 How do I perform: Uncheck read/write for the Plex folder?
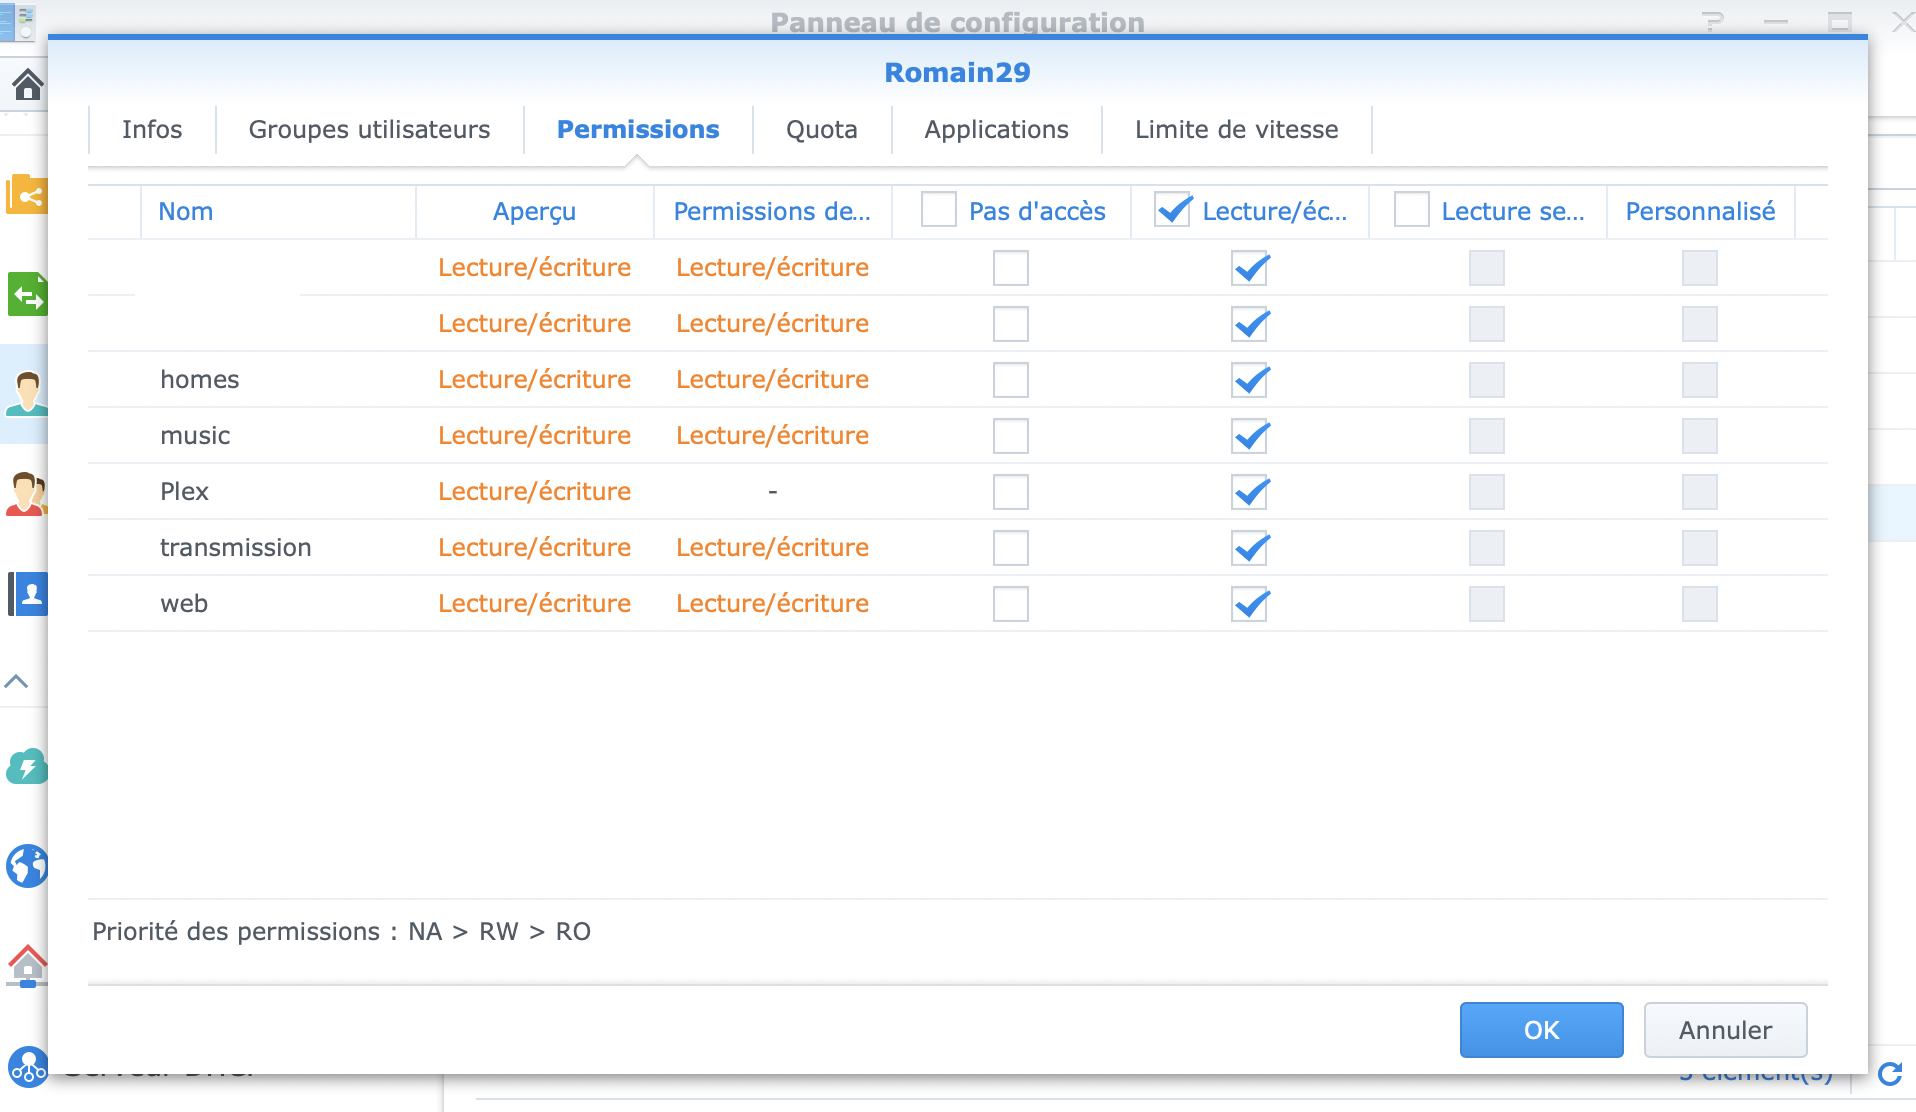click(1249, 492)
